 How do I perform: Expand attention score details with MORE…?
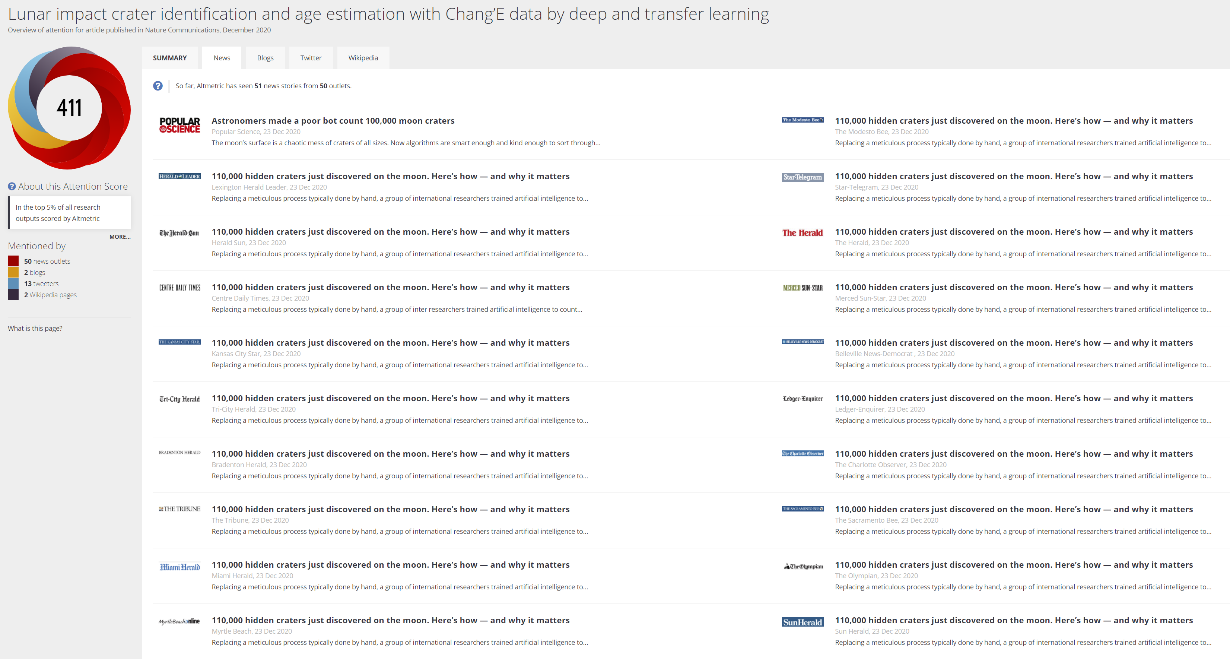click(120, 237)
